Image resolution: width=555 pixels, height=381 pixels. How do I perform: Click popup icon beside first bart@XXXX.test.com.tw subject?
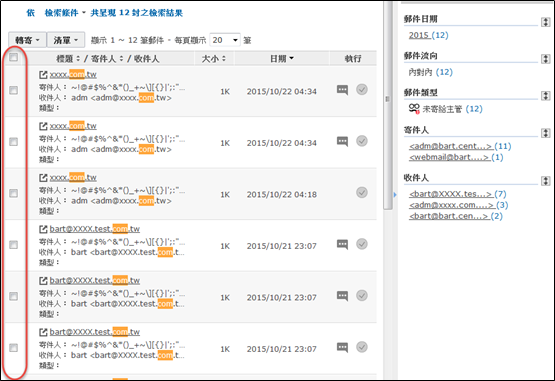43,229
